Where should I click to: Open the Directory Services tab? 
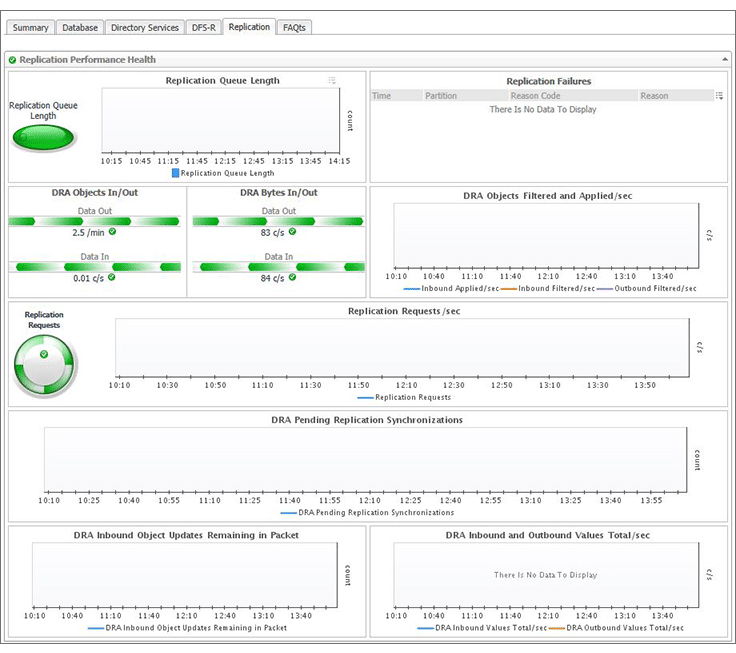click(x=145, y=28)
